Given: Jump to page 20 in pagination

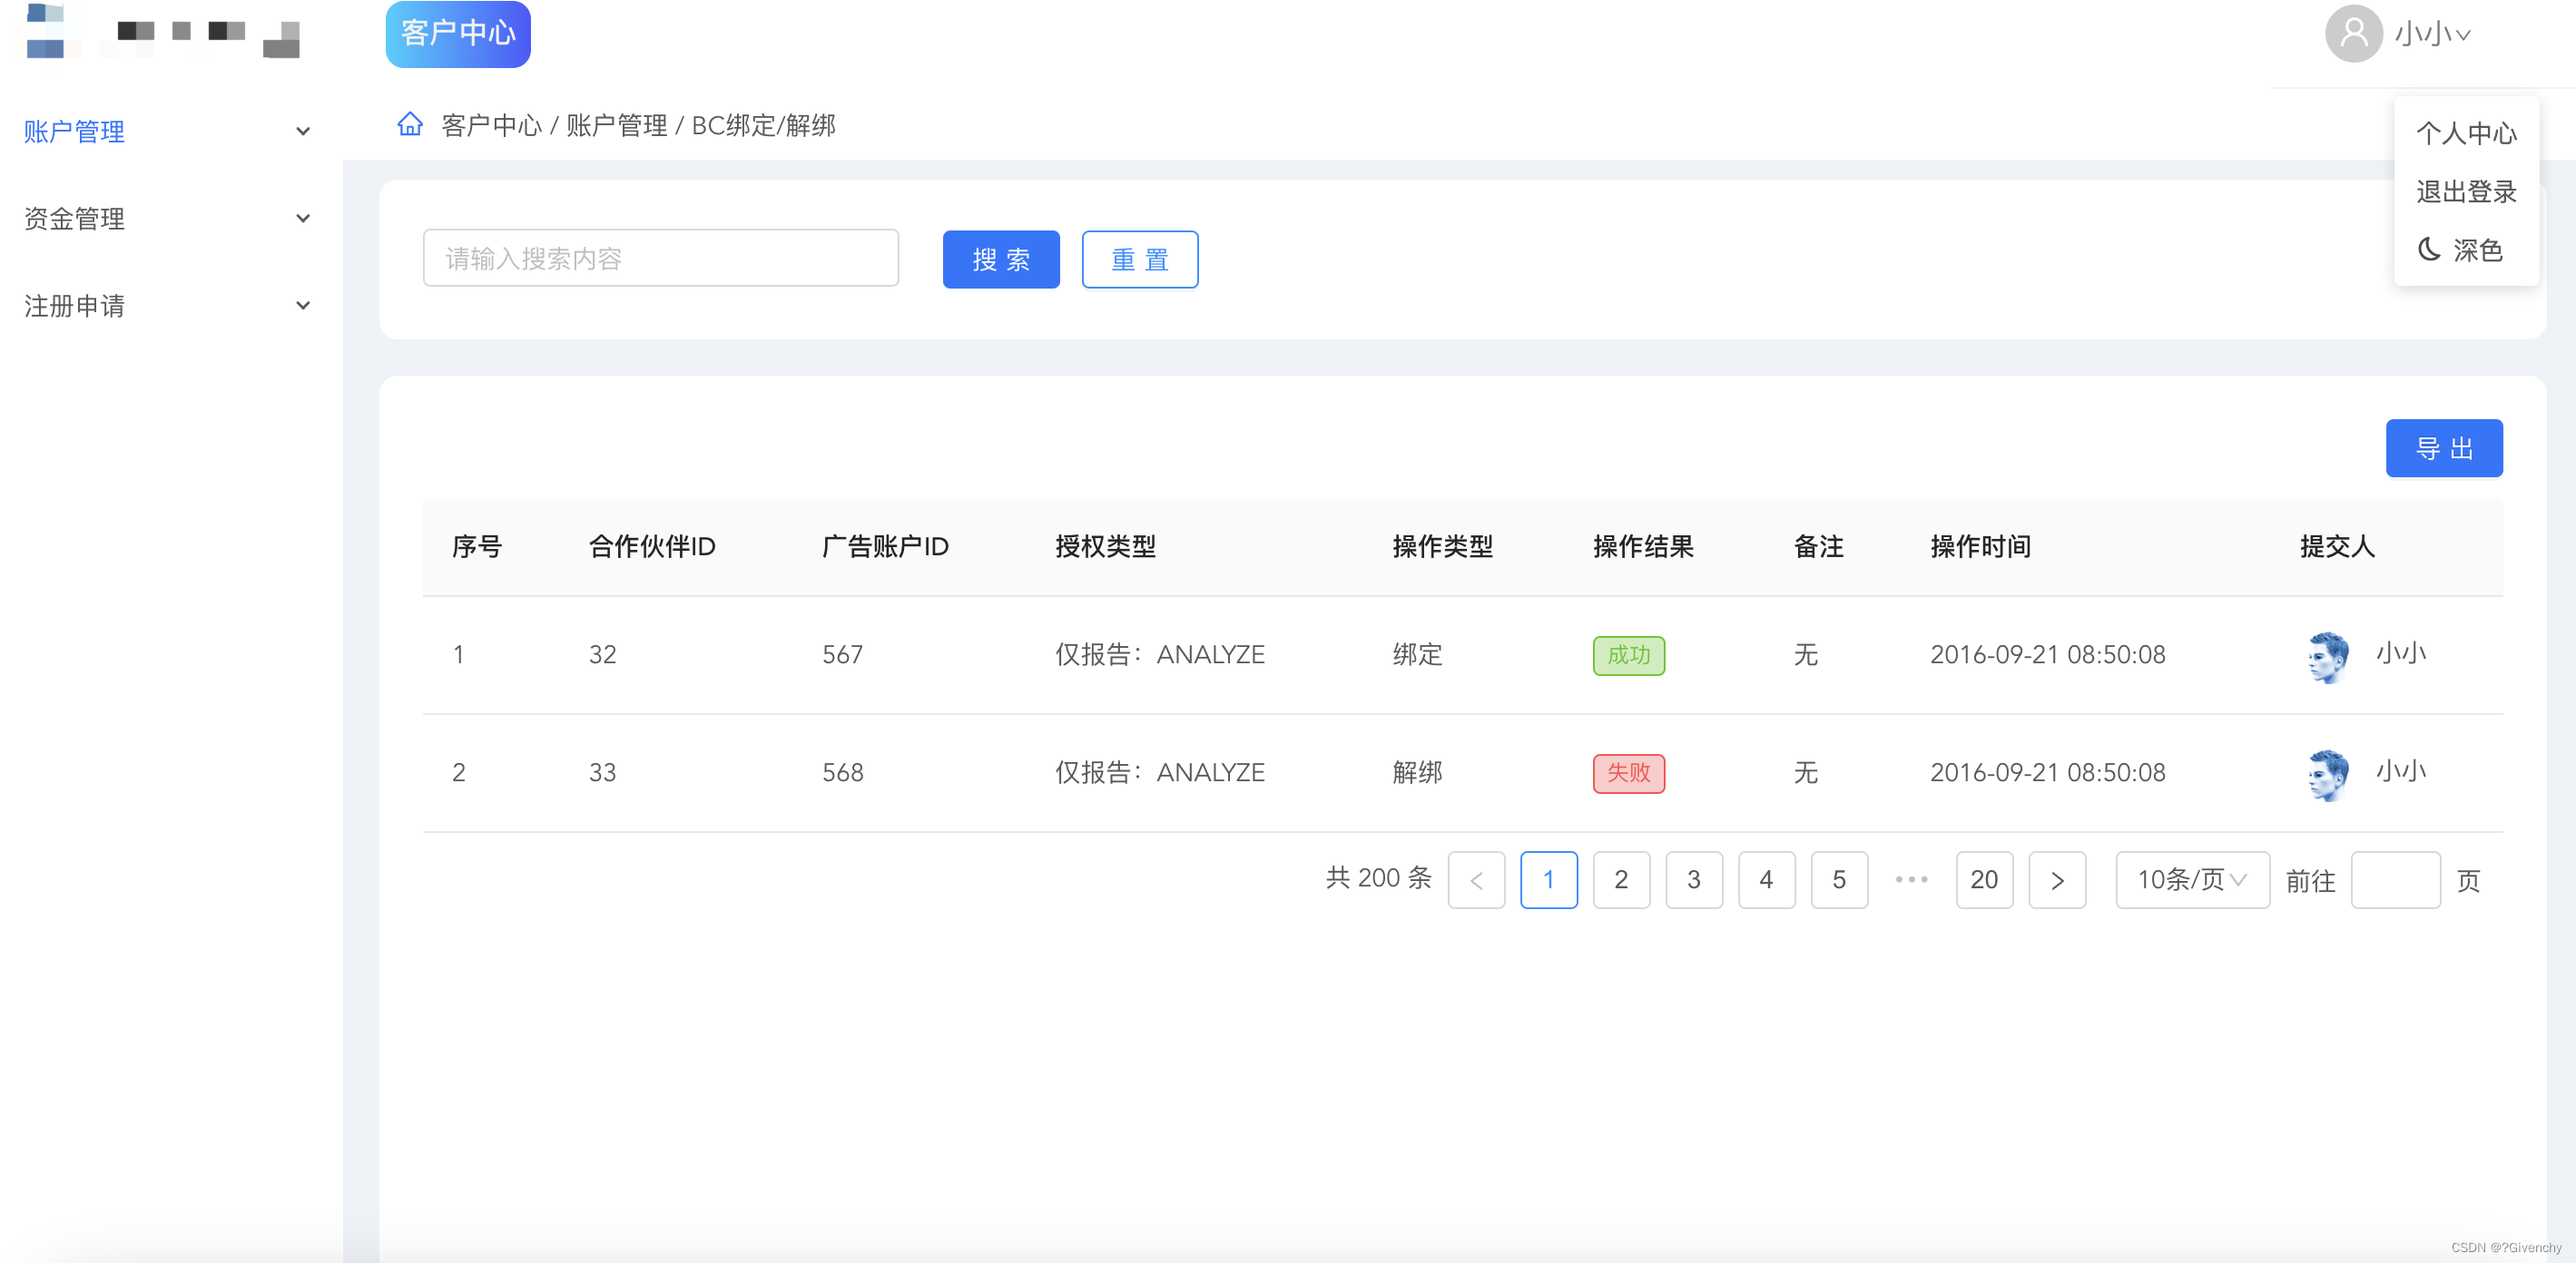Looking at the screenshot, I should pos(1984,880).
